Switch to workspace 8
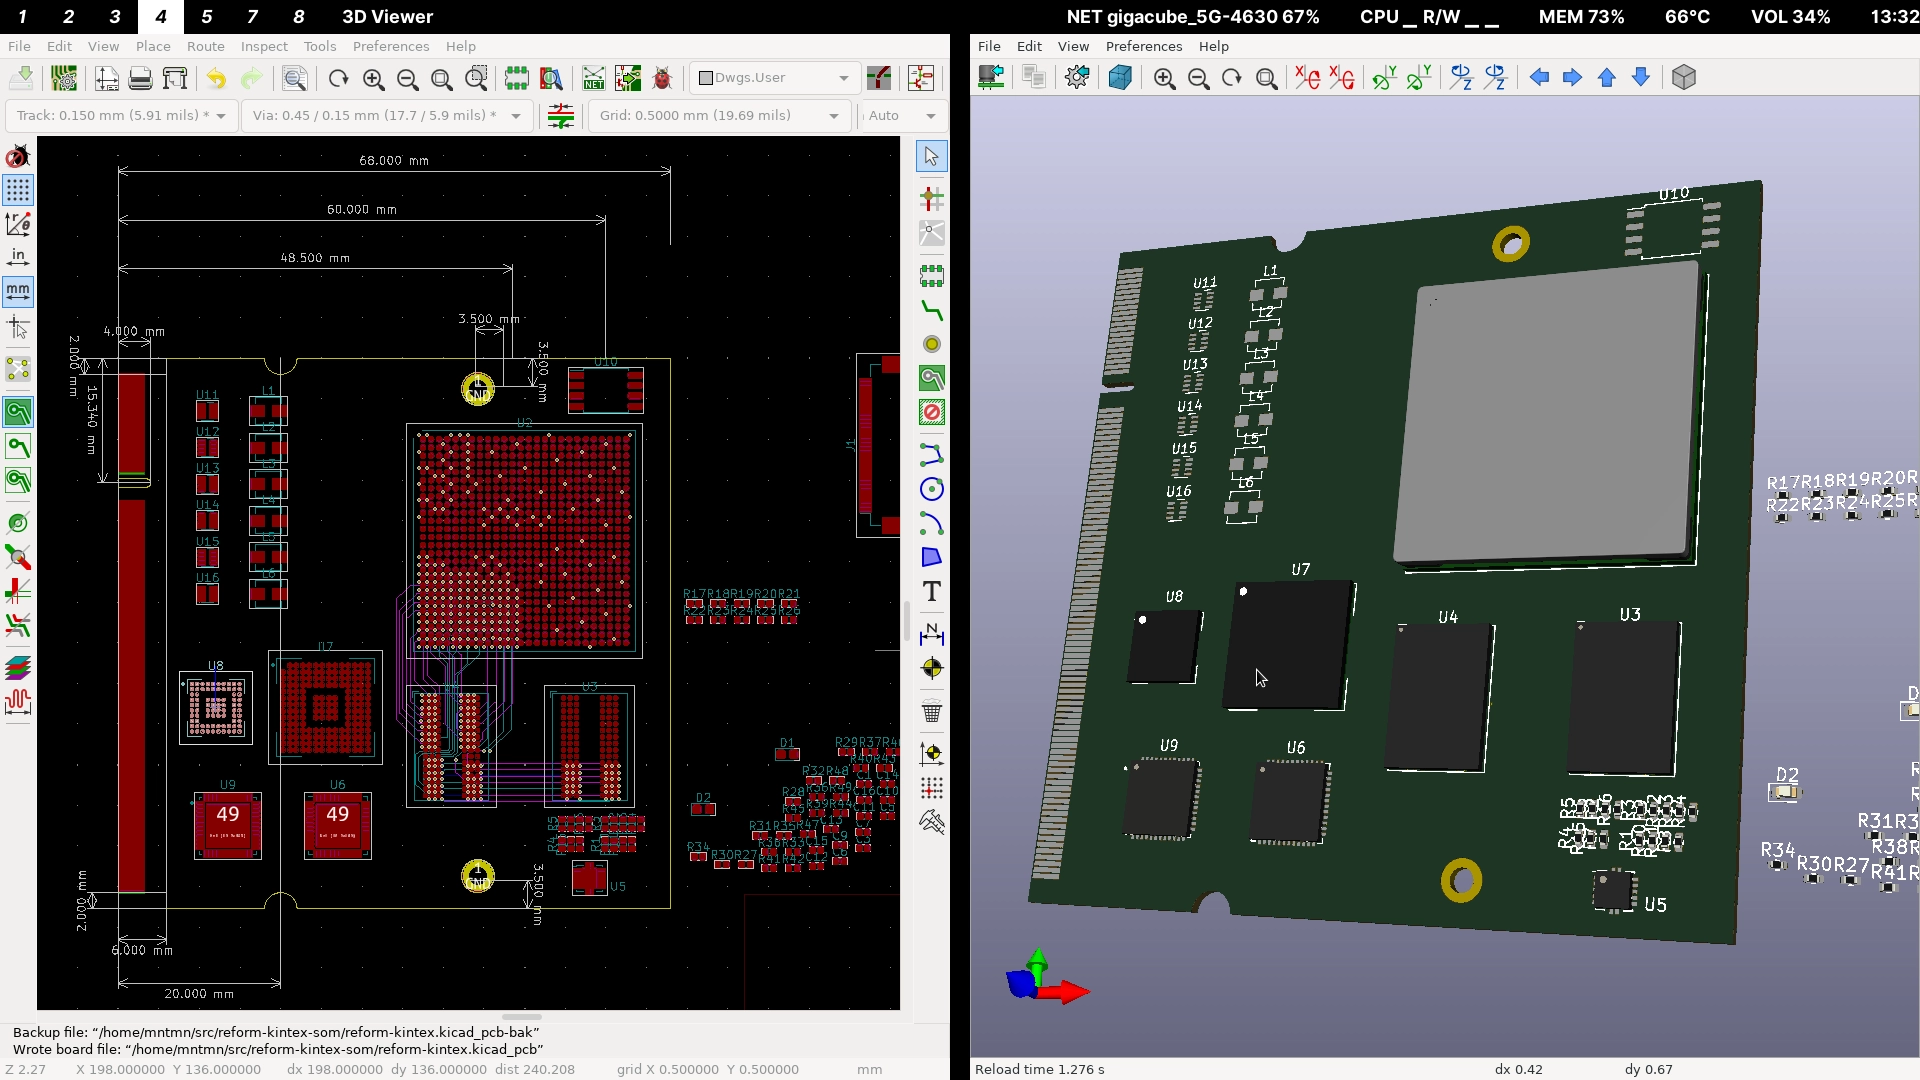 coord(298,16)
